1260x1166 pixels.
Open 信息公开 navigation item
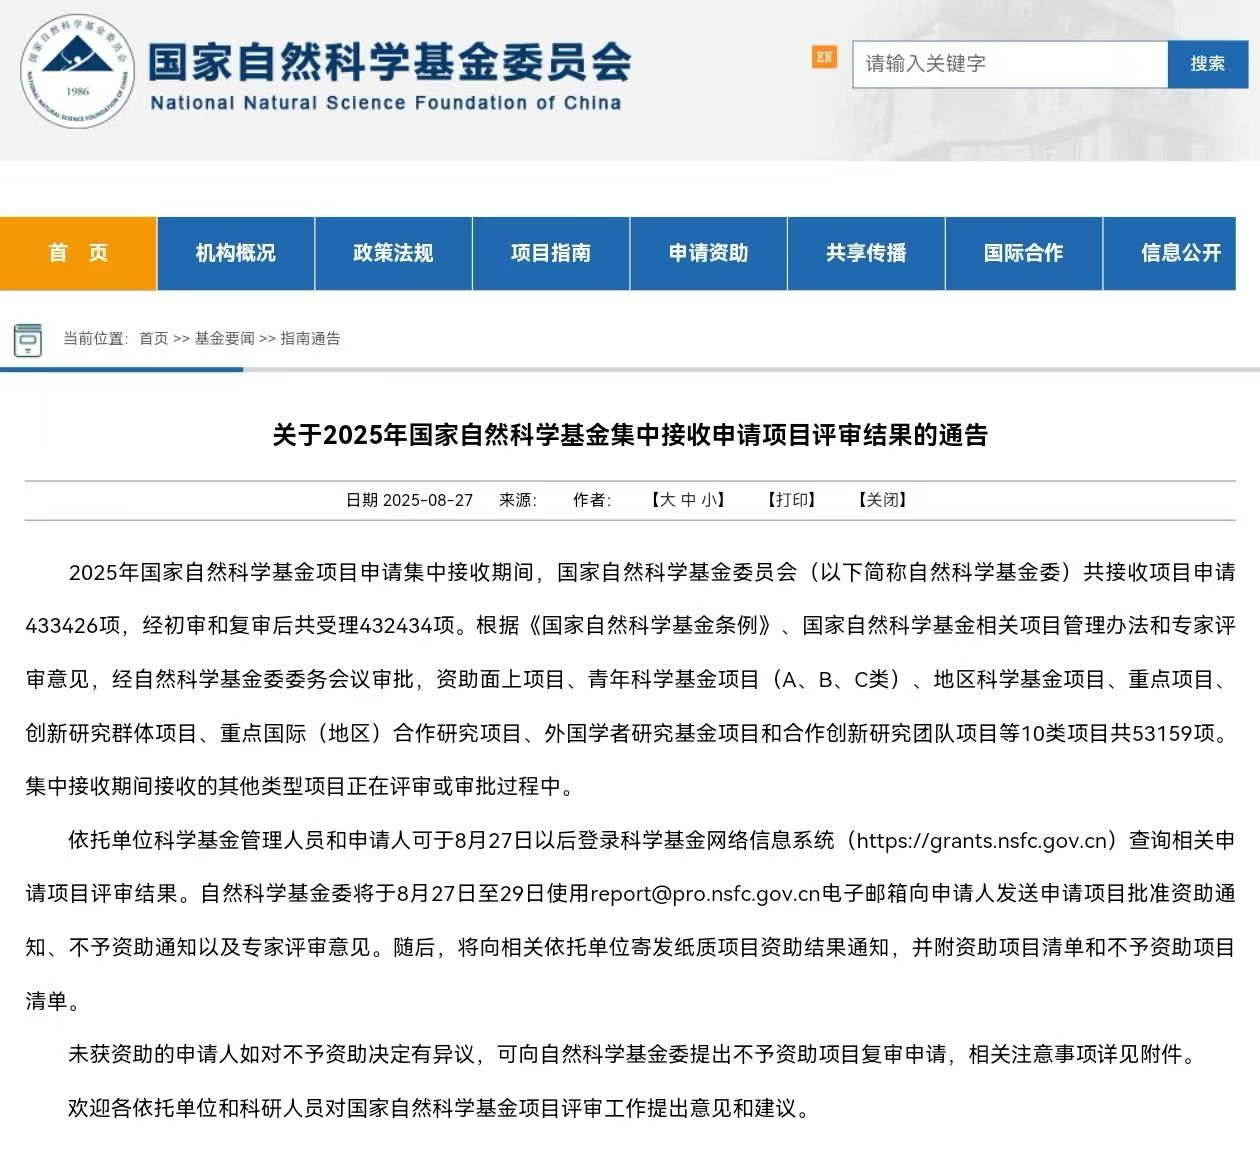click(x=1181, y=253)
